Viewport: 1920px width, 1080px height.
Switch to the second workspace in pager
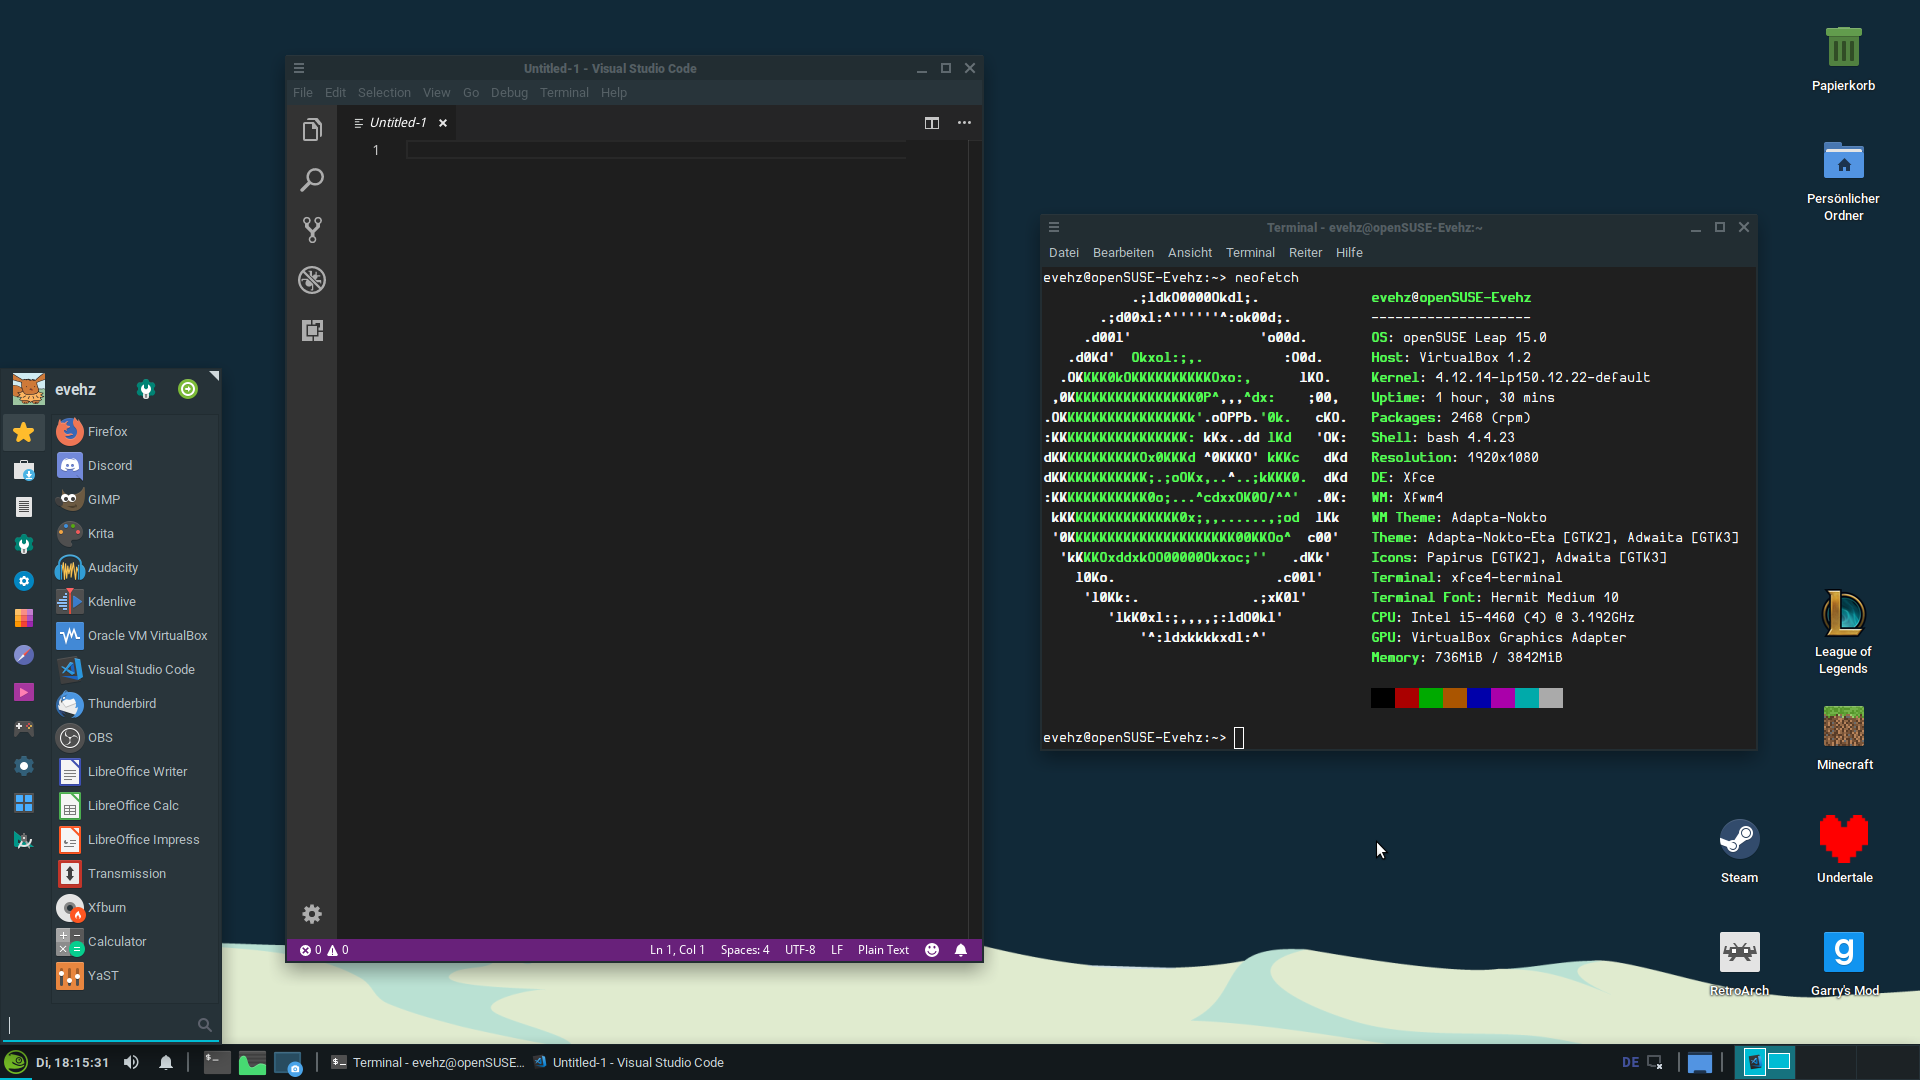(1779, 1062)
